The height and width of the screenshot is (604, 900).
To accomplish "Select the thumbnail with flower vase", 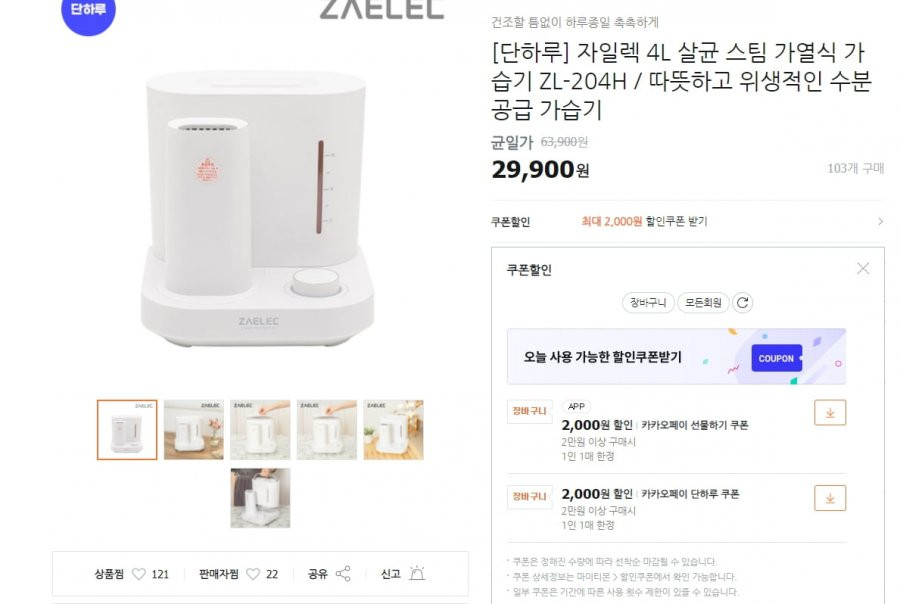I will [194, 430].
